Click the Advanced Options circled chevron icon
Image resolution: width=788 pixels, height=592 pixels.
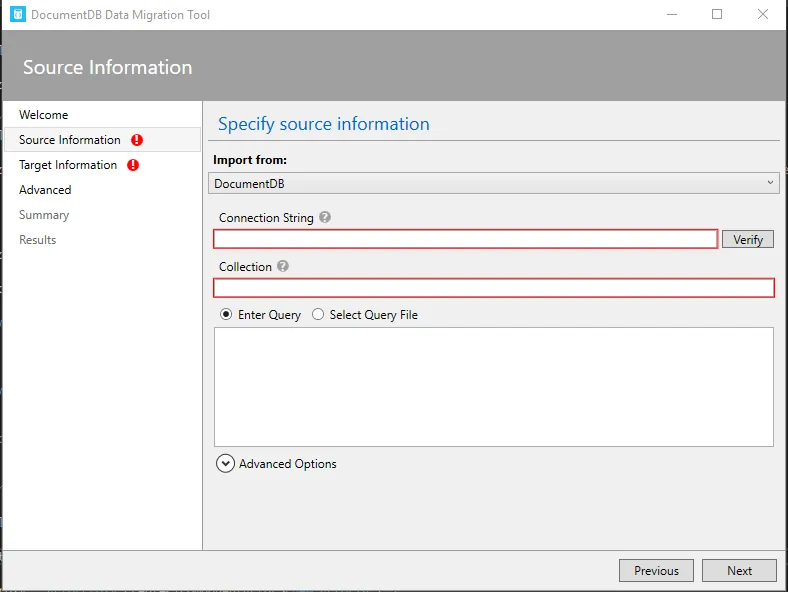[225, 464]
